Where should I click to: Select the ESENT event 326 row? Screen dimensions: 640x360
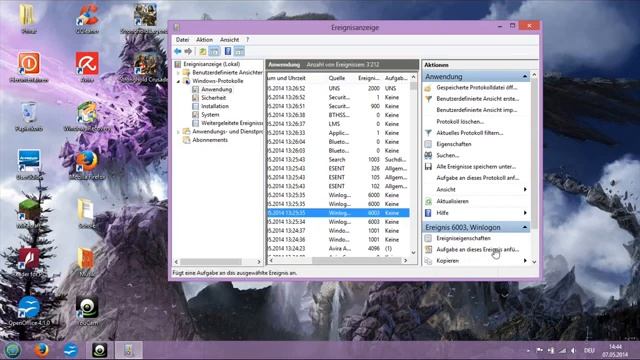[338, 169]
